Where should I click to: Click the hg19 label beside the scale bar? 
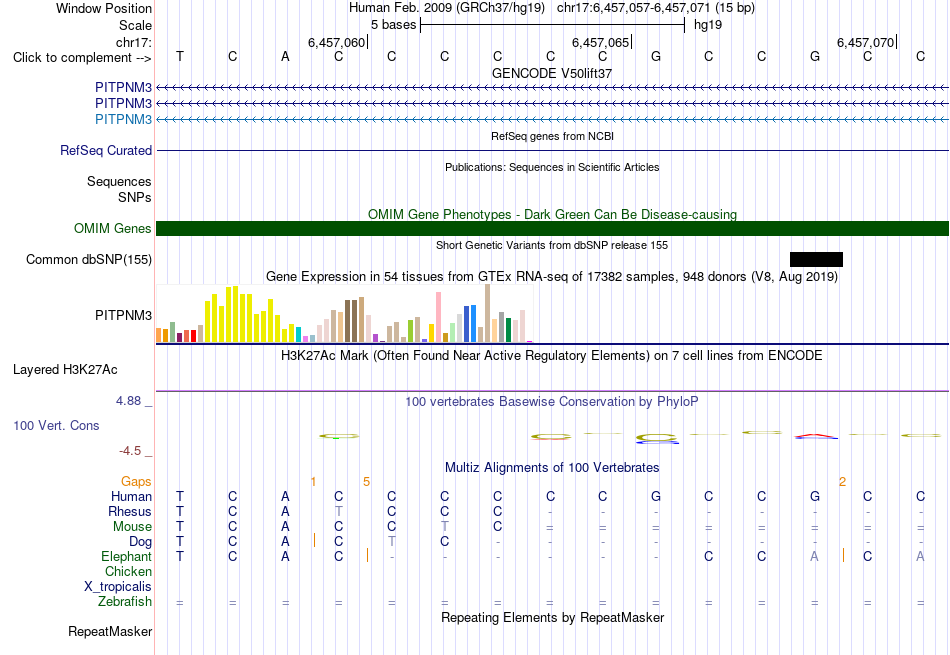pyautogui.click(x=708, y=25)
